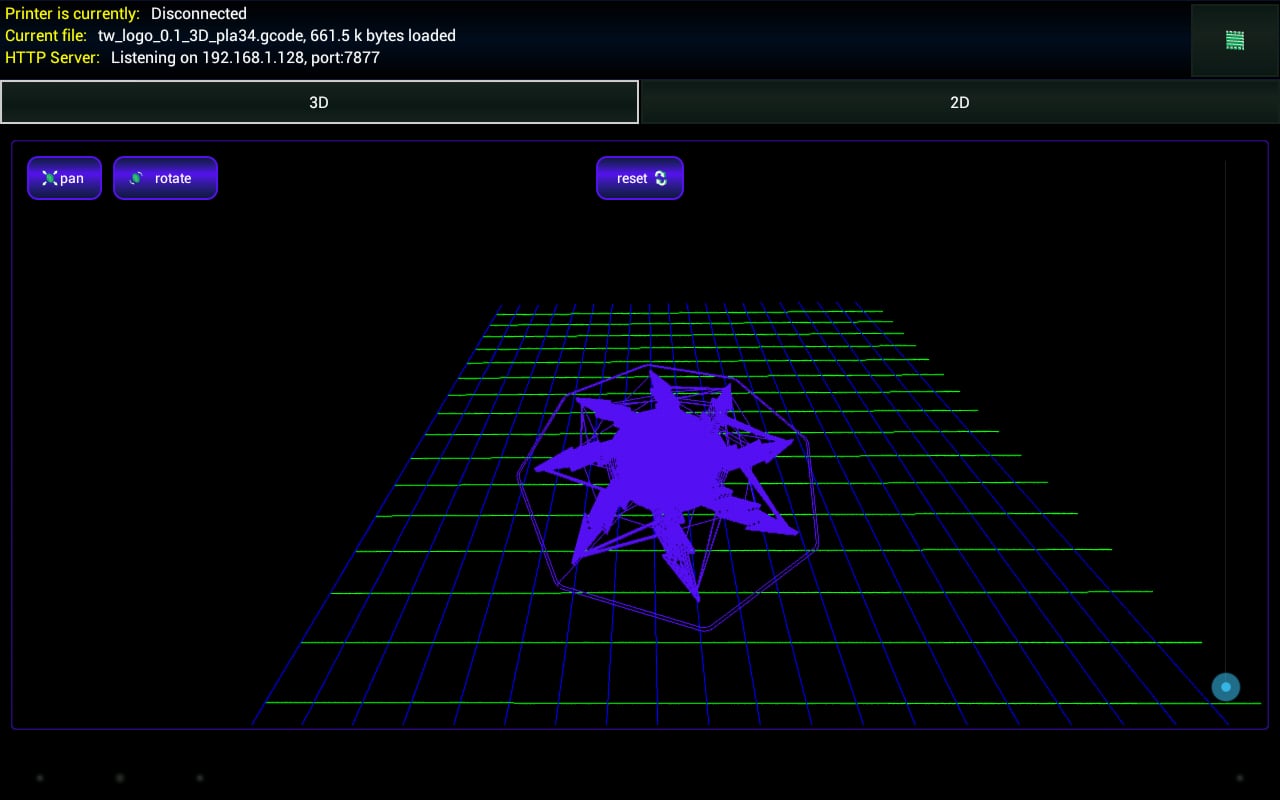Activate the rotate mode button
The width and height of the screenshot is (1280, 800).
165,178
